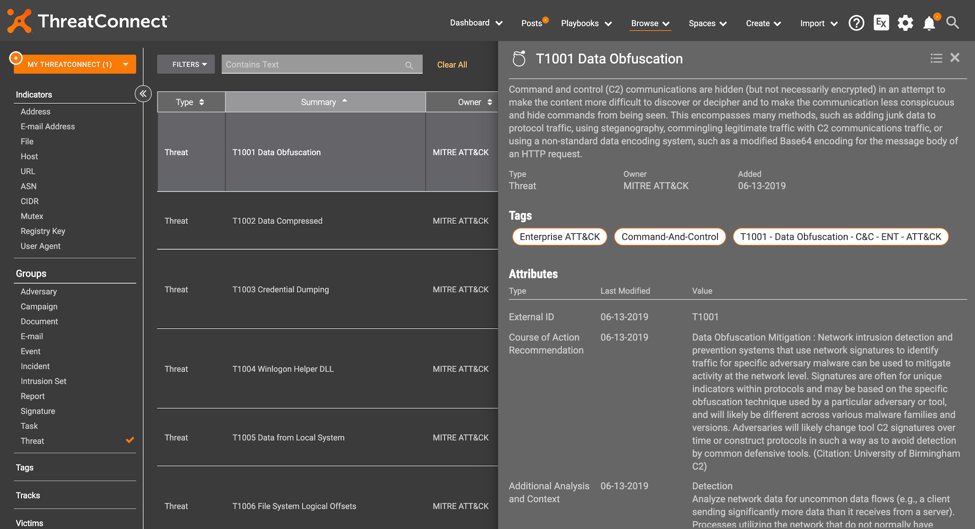This screenshot has width=975, height=529.
Task: Expand the Import menu
Action: pos(818,23)
